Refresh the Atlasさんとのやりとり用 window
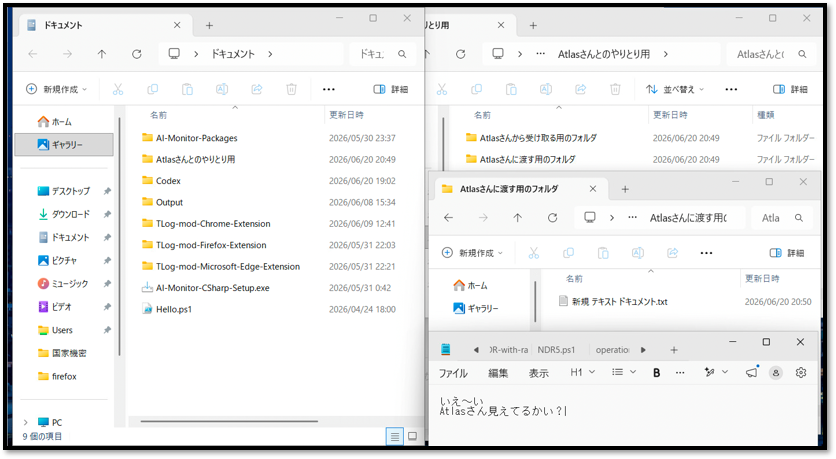The image size is (836, 459). 461,54
